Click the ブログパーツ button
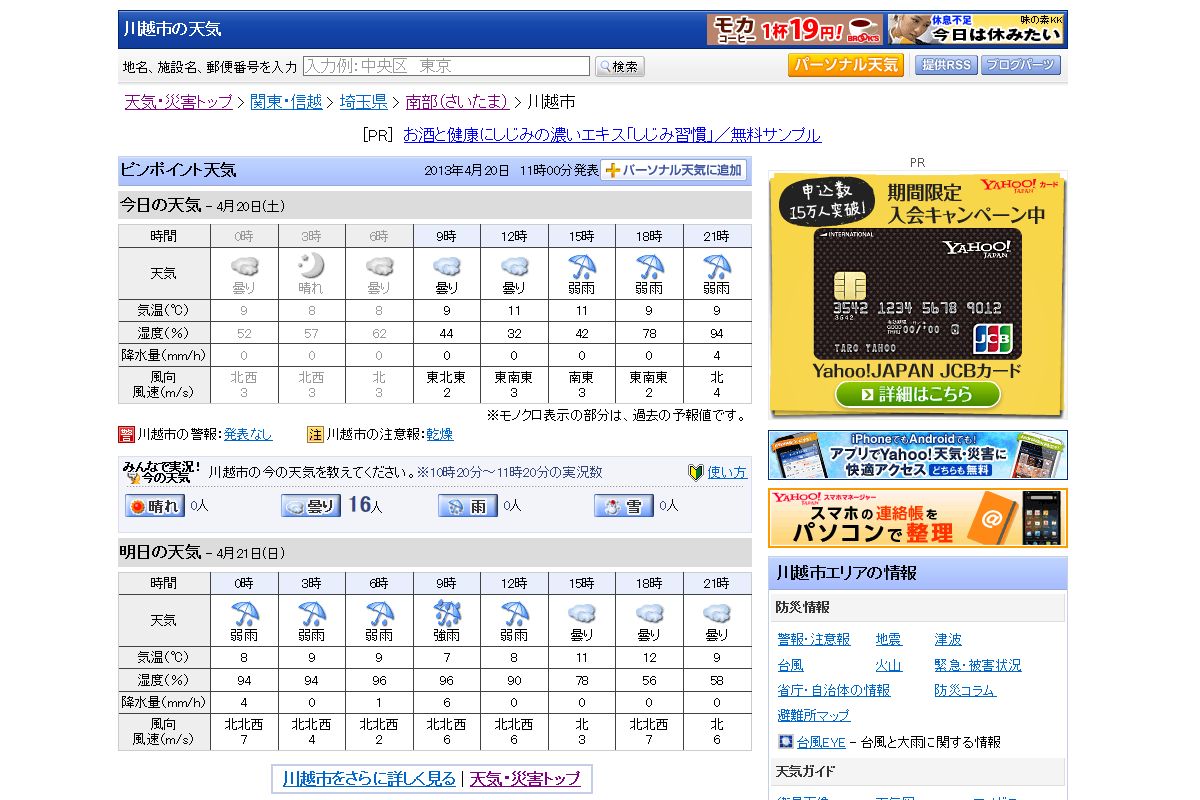 coord(1020,65)
